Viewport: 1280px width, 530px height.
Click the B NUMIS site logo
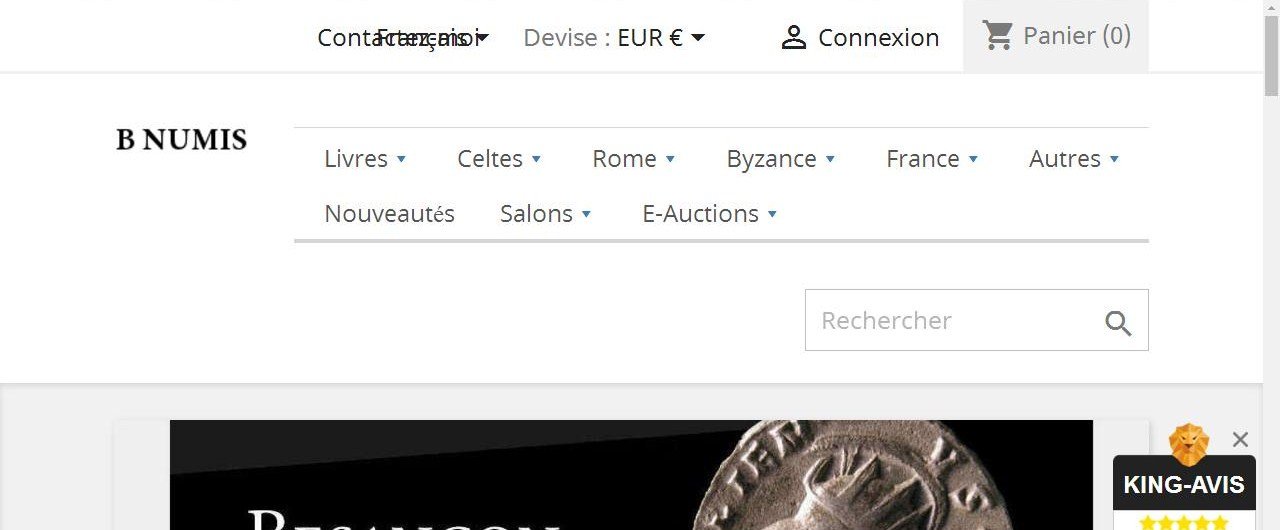tap(182, 140)
